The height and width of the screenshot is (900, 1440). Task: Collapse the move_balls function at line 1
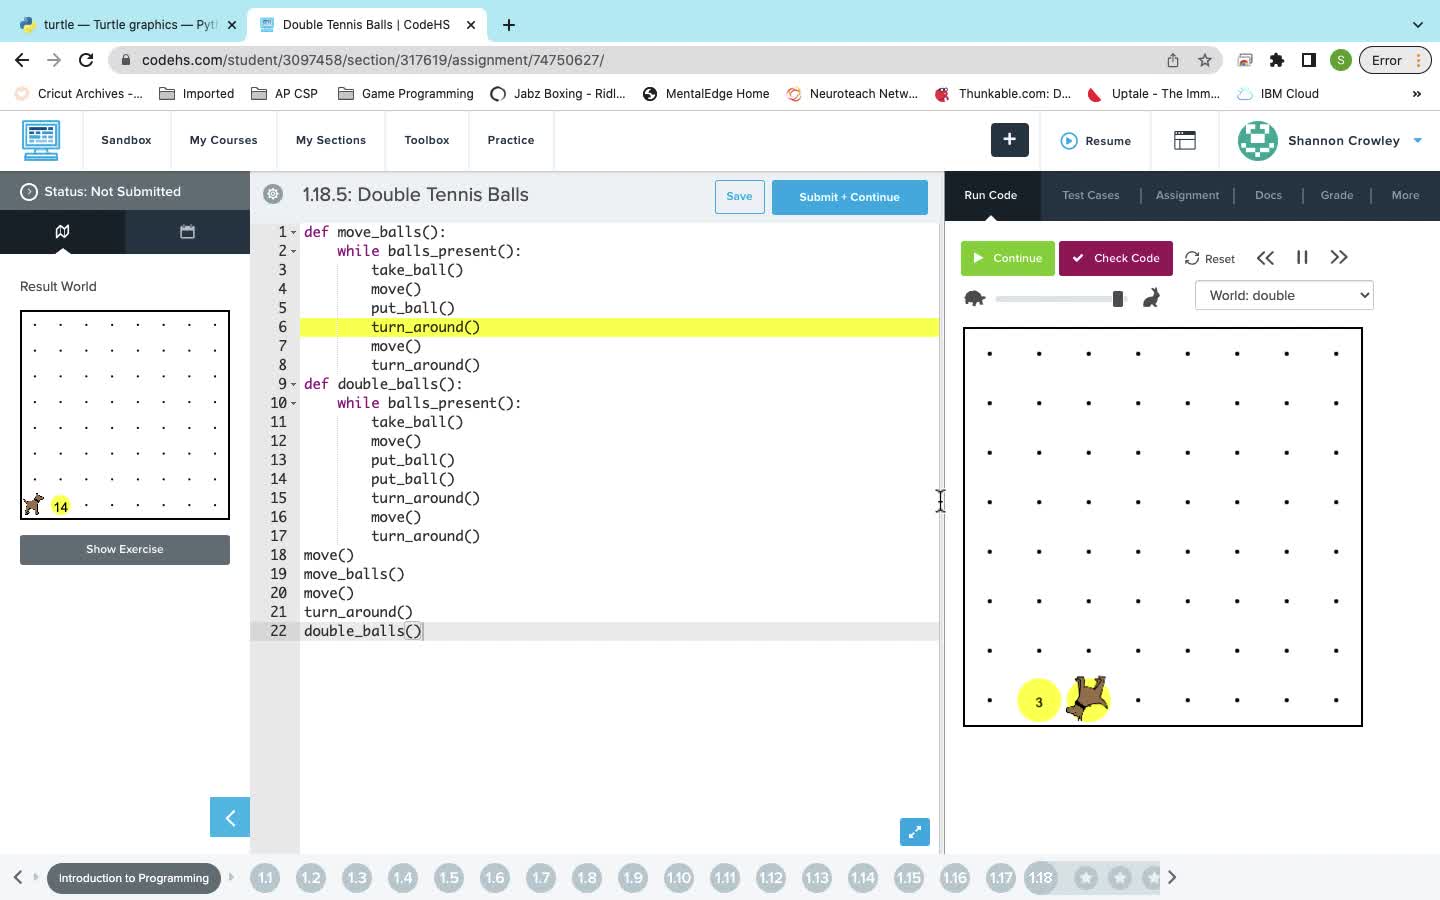(x=294, y=233)
